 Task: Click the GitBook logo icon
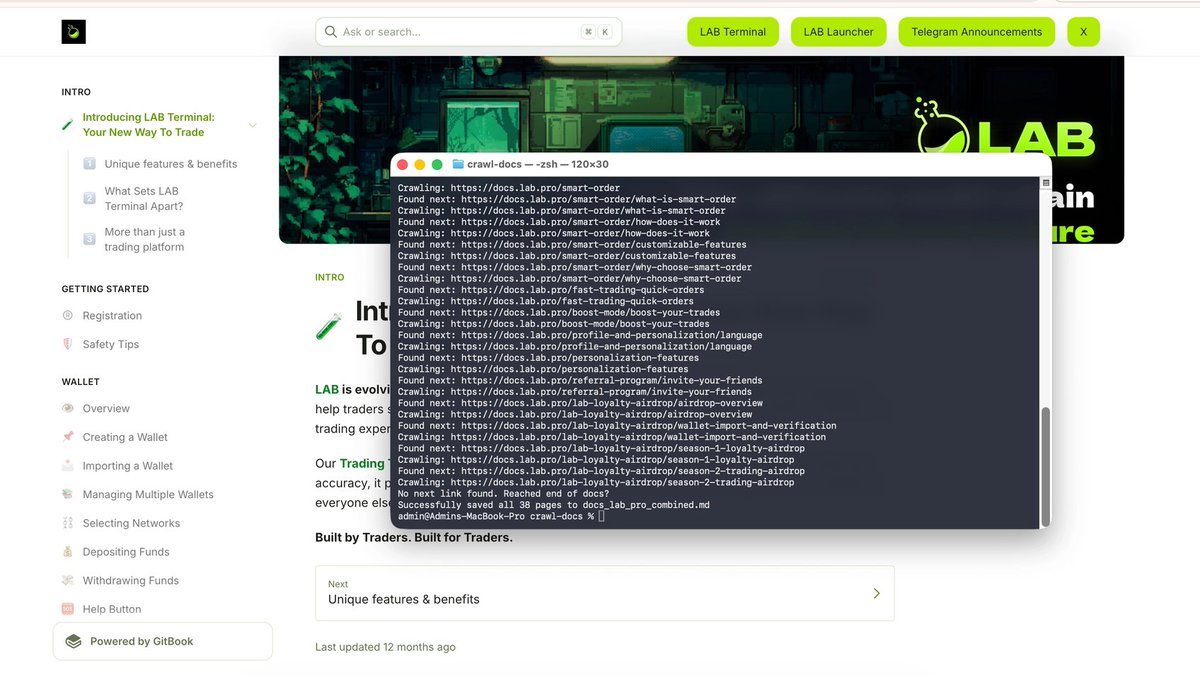click(73, 642)
